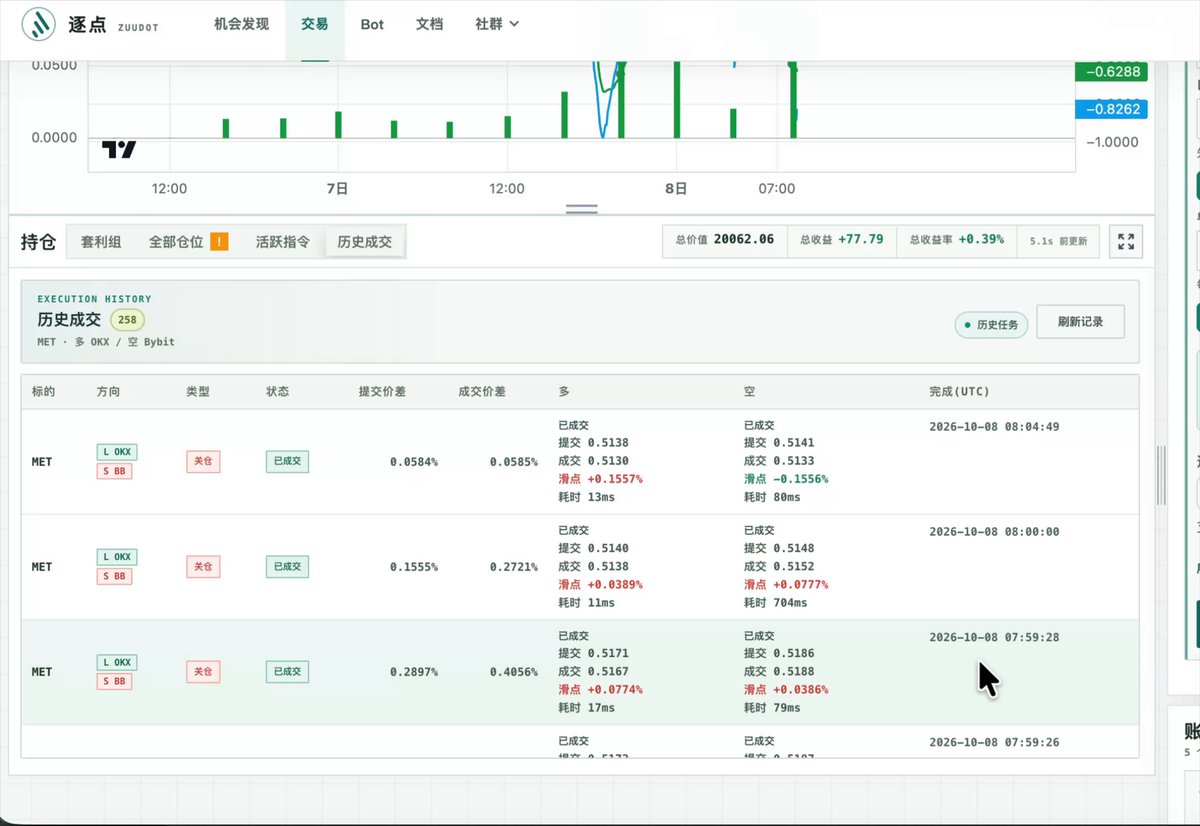Click the 逐点 ZUUDOT logo
The image size is (1200, 826).
[x=90, y=25]
